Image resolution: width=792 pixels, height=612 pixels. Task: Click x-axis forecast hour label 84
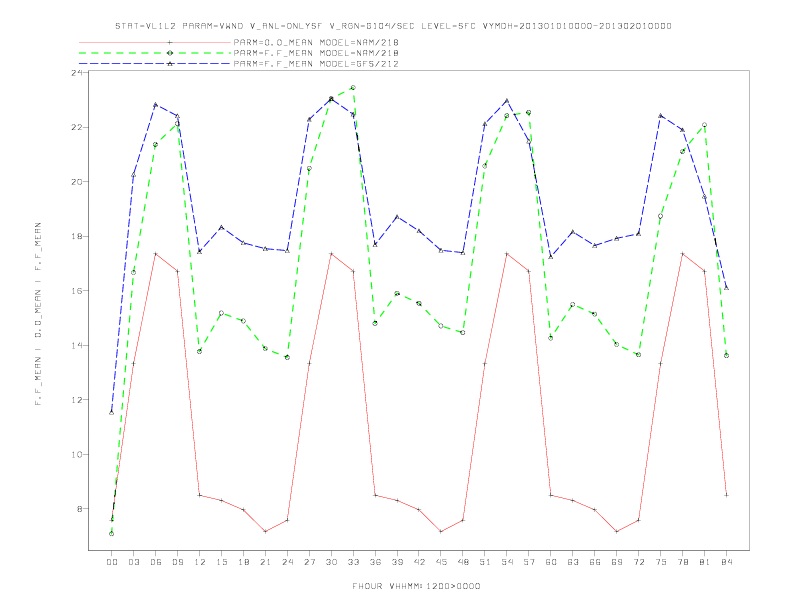726,562
